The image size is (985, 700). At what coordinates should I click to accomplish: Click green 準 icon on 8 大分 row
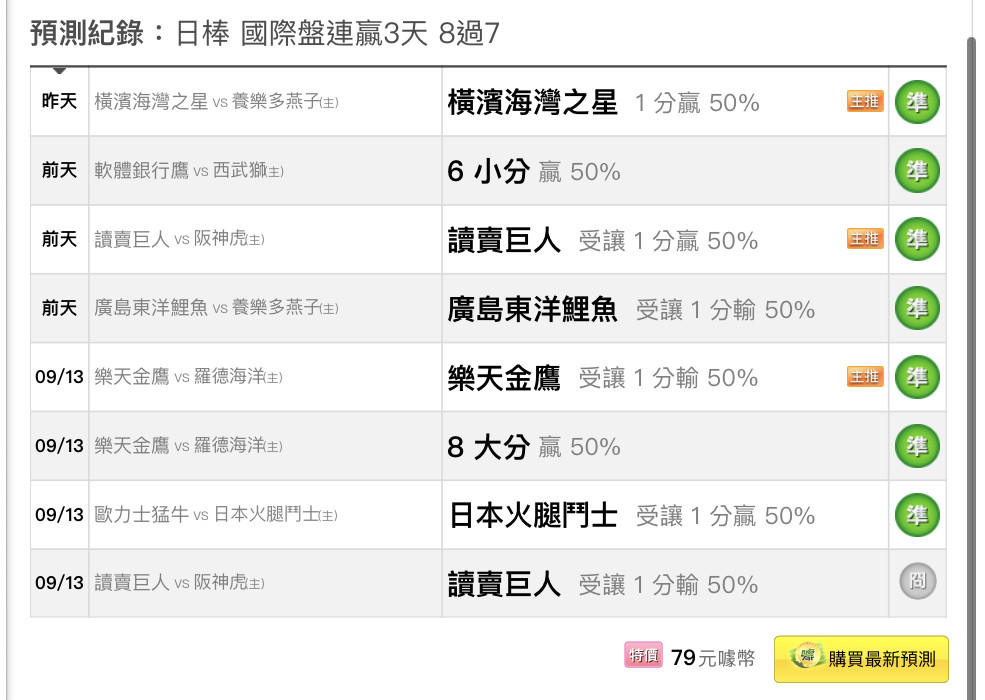coord(917,446)
